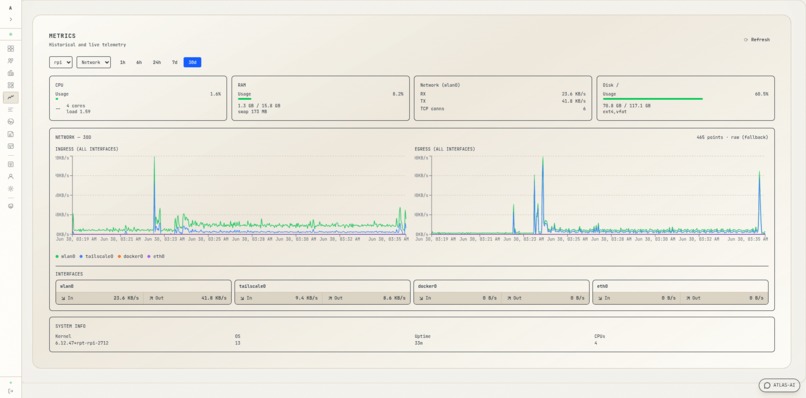Click the eth0 interface card title

(602, 286)
